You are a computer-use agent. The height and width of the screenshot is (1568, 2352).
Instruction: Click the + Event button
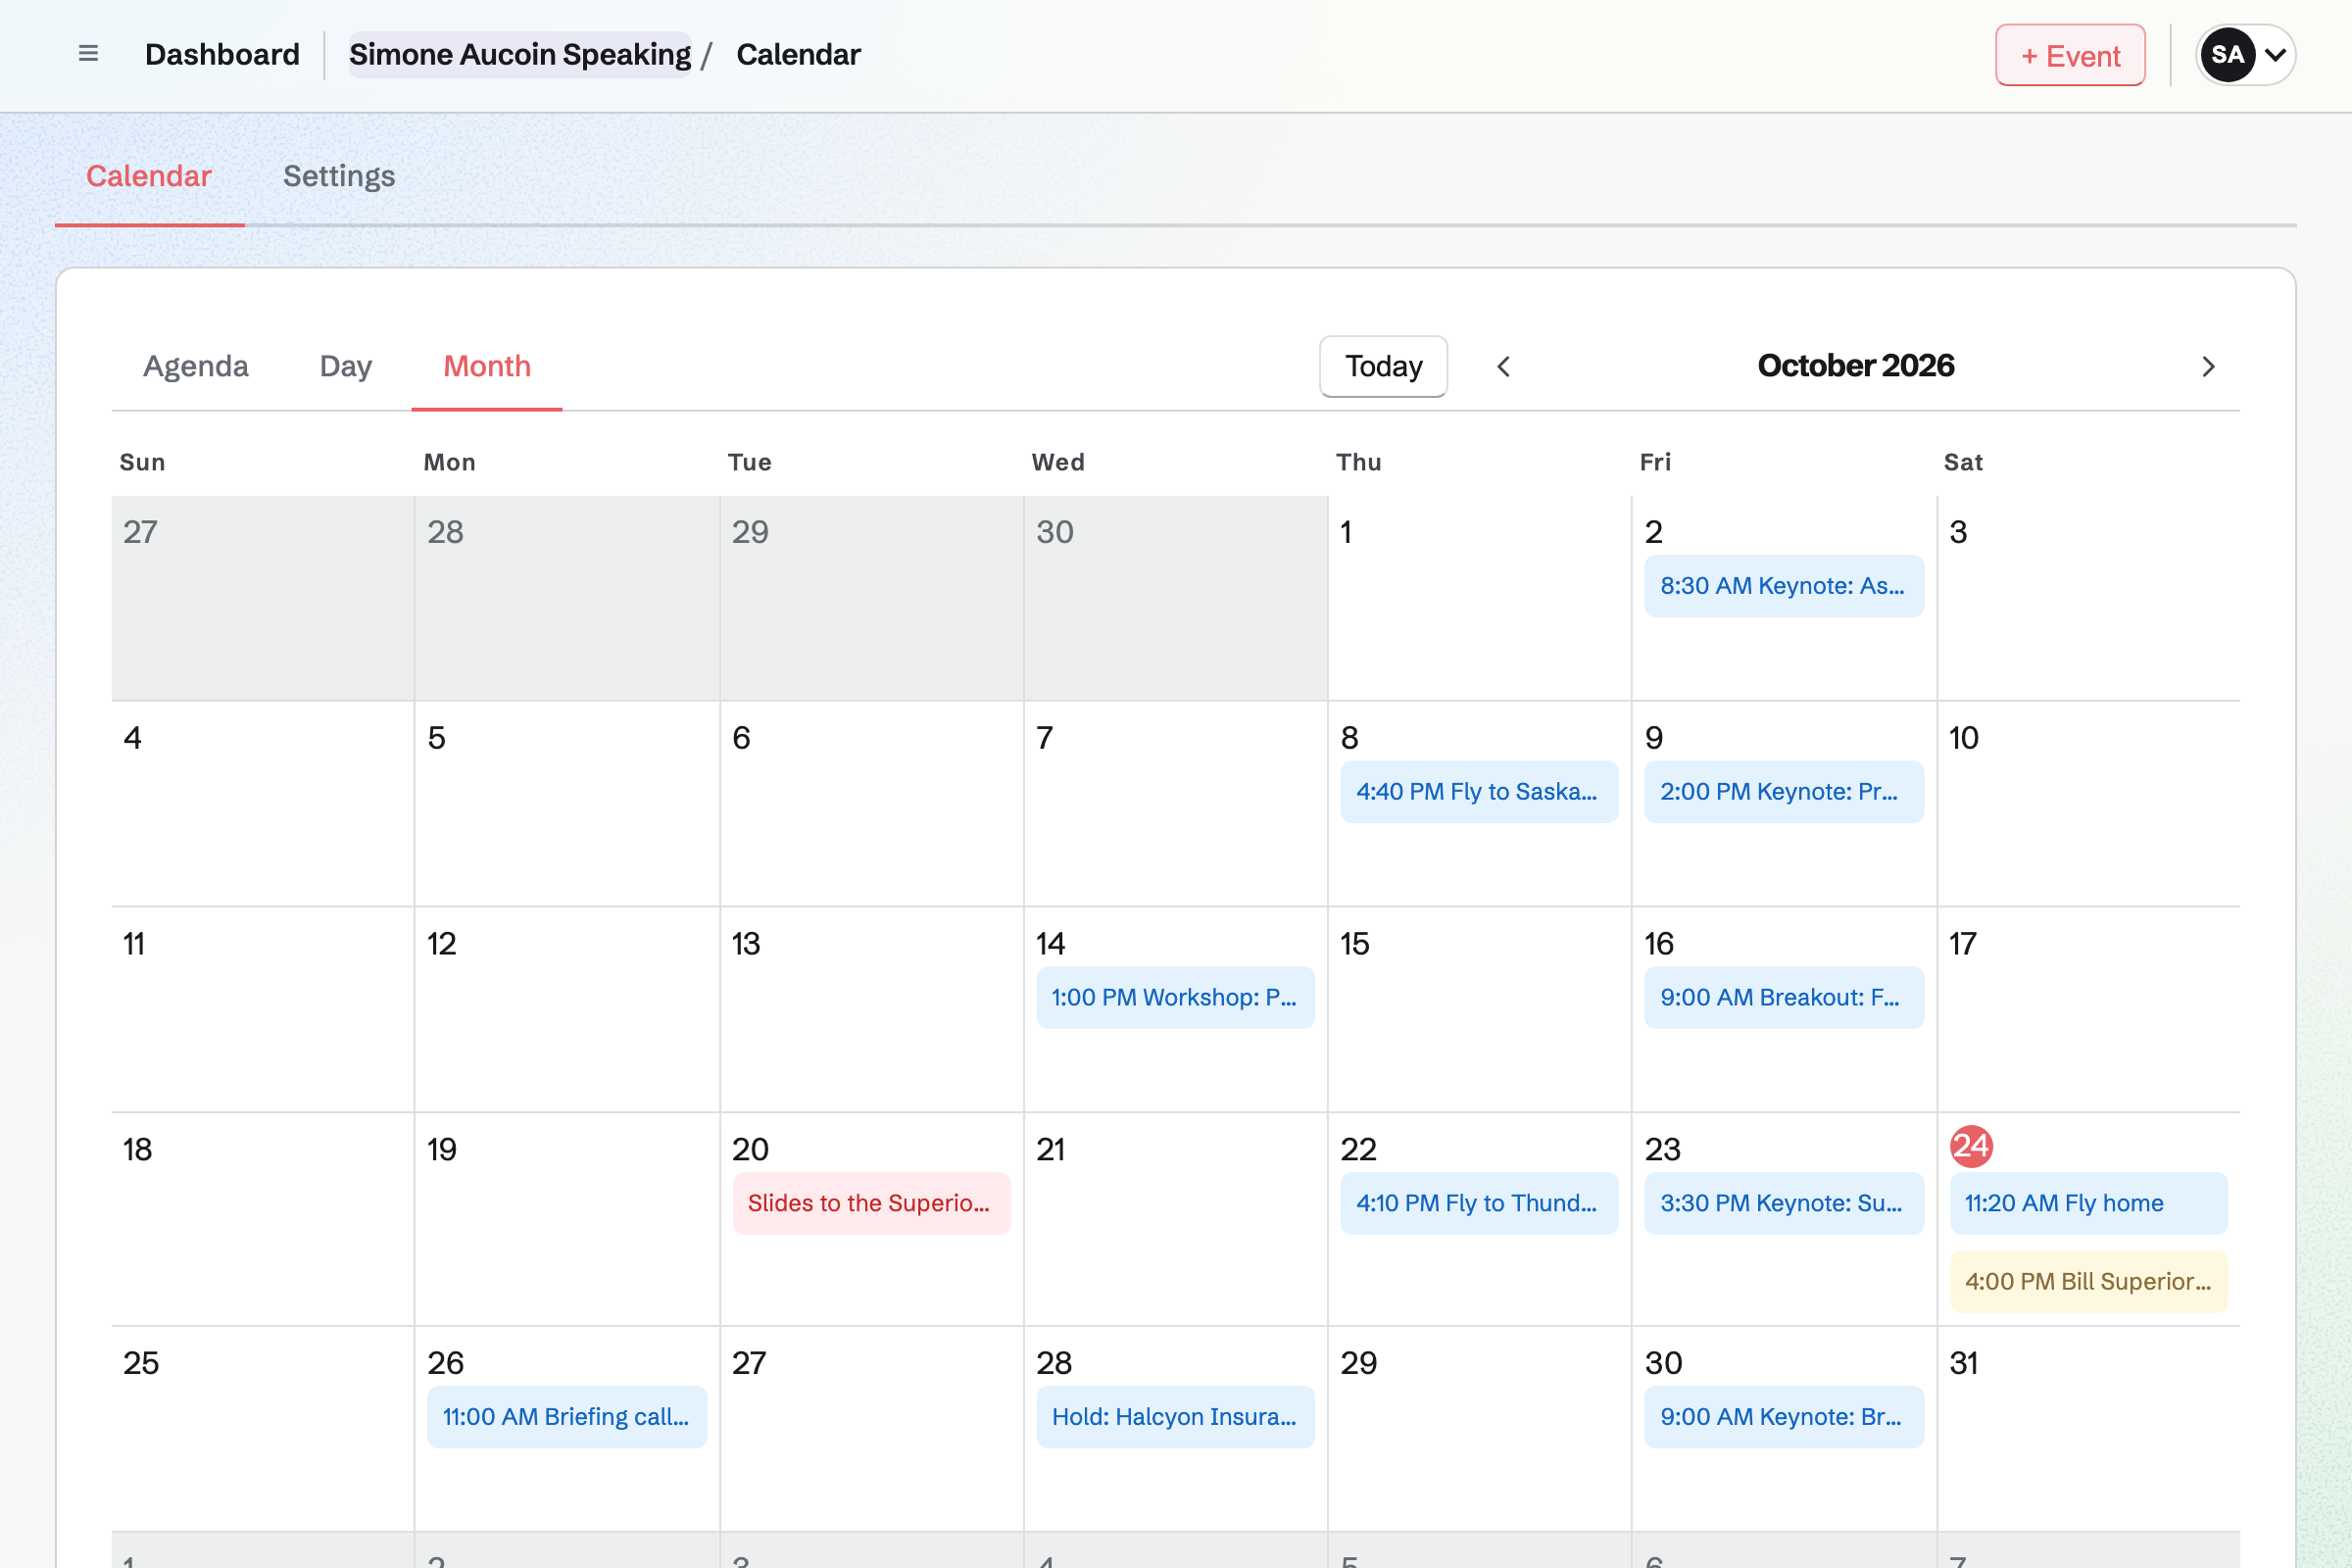click(x=2070, y=55)
